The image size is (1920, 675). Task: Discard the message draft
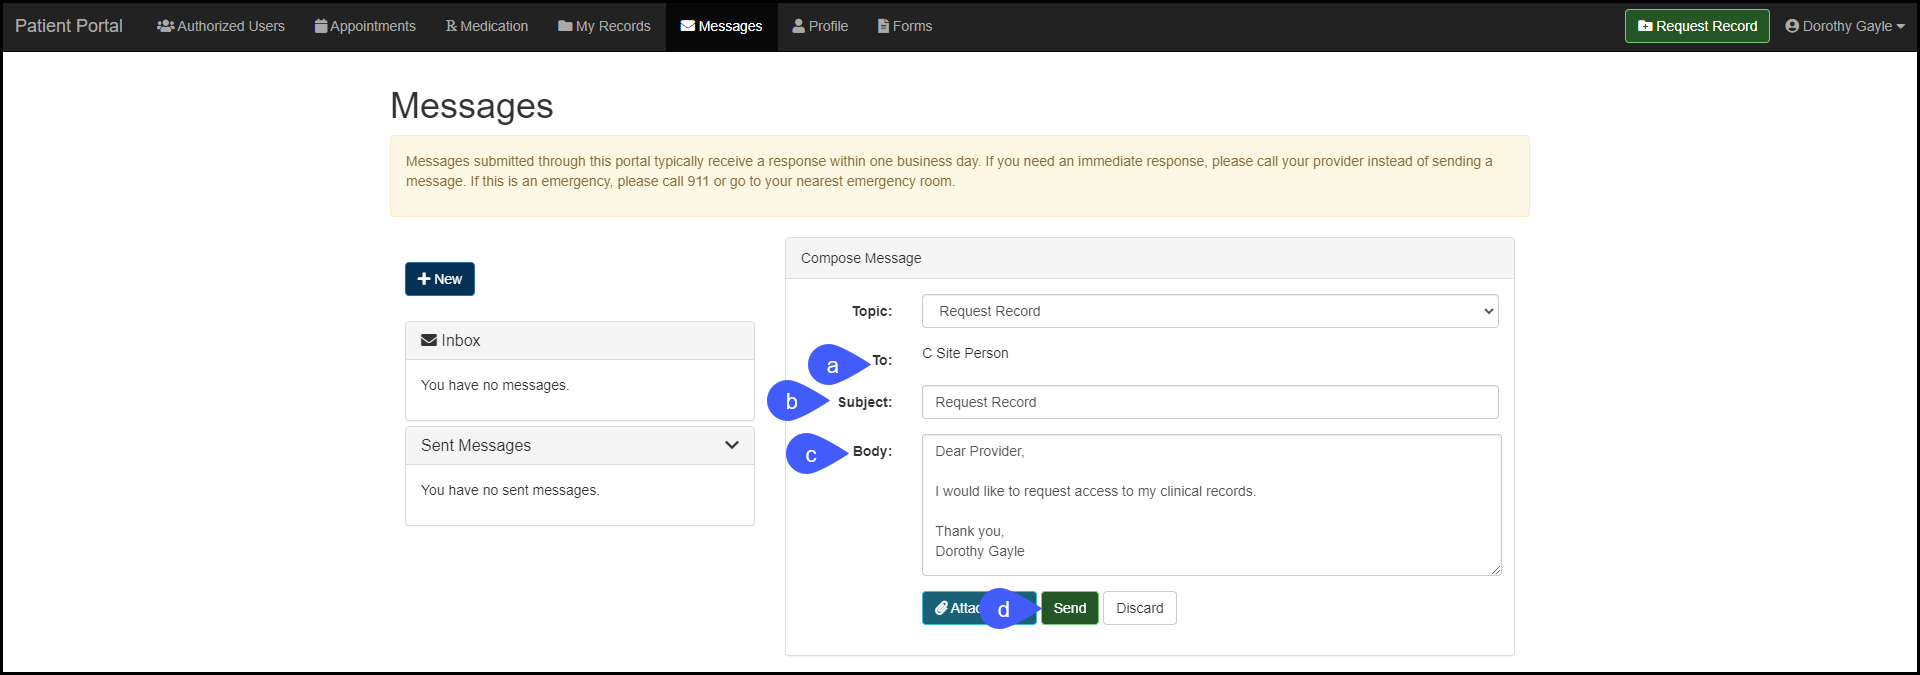click(1140, 608)
